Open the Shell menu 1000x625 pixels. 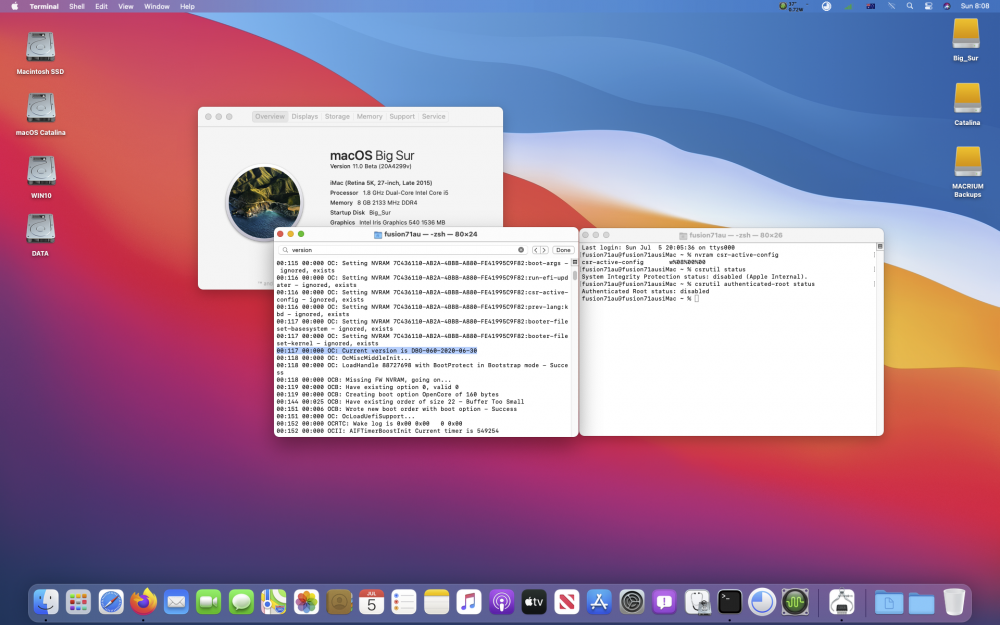(x=77, y=6)
